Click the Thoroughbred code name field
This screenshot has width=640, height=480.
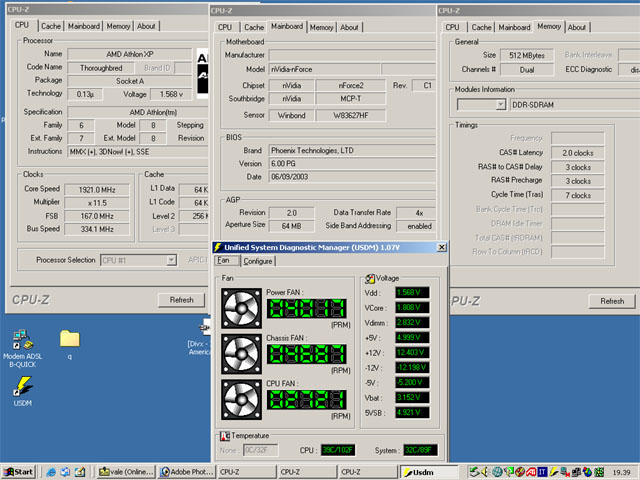click(101, 68)
